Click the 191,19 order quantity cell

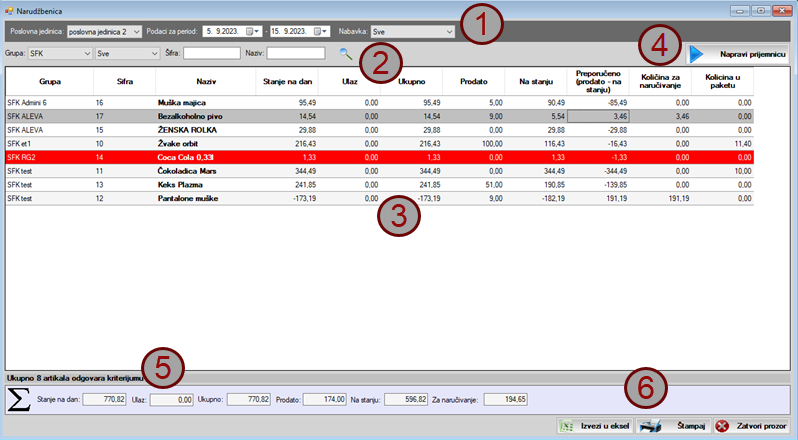tap(660, 199)
